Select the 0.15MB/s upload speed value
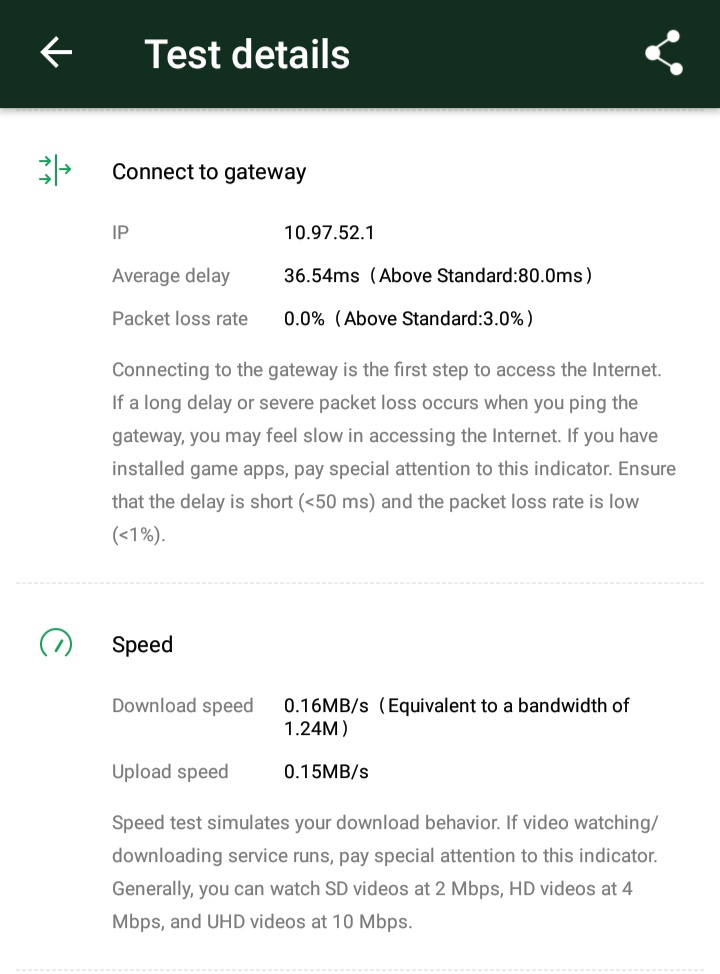This screenshot has width=720, height=974. click(326, 772)
